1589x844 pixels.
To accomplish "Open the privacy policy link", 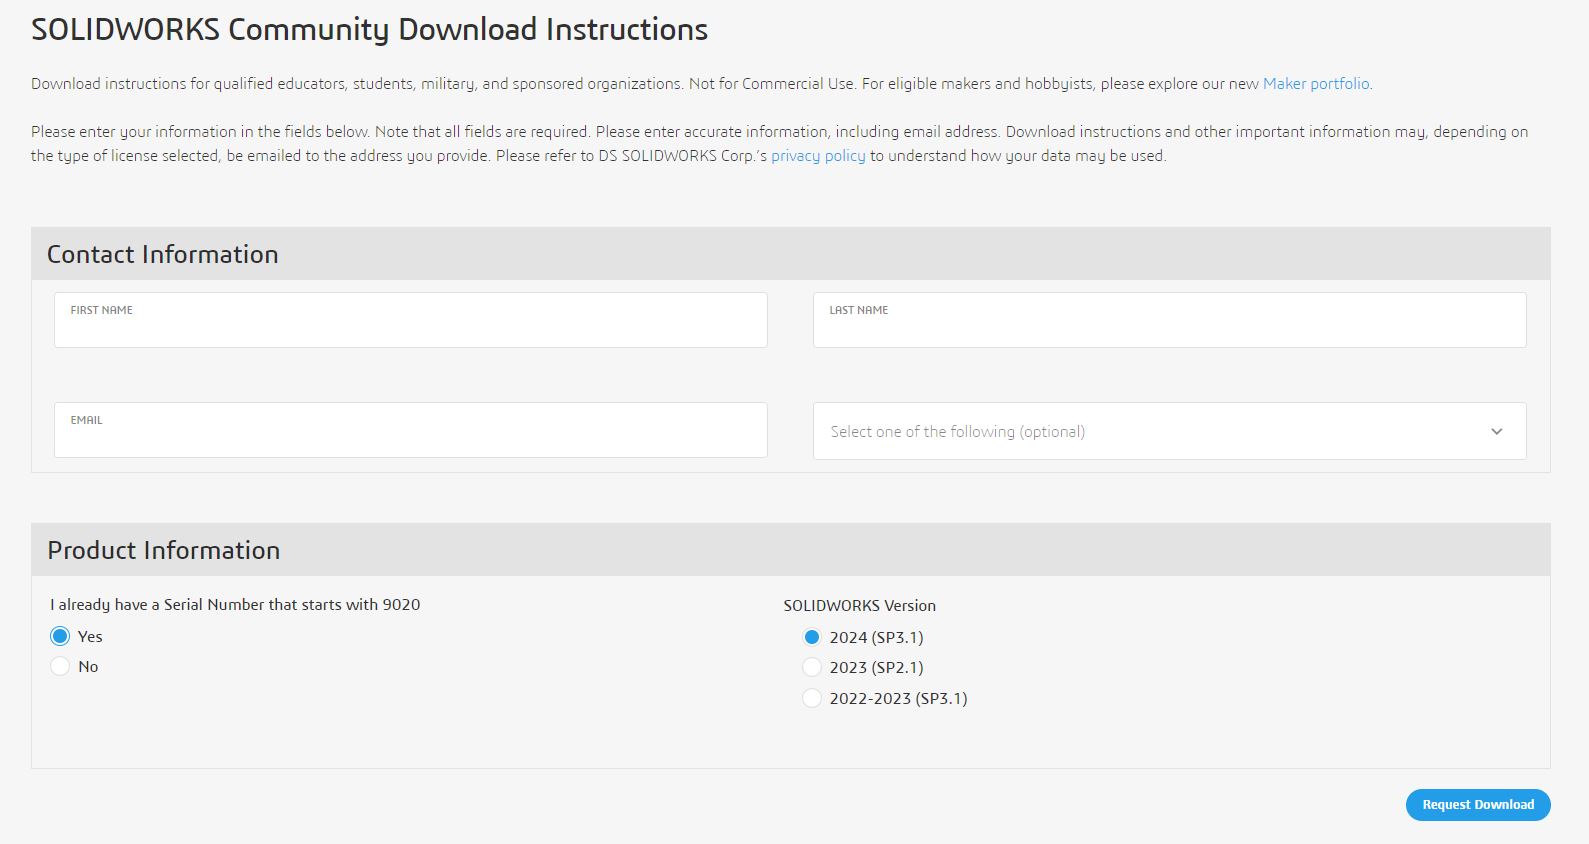I will (x=818, y=156).
